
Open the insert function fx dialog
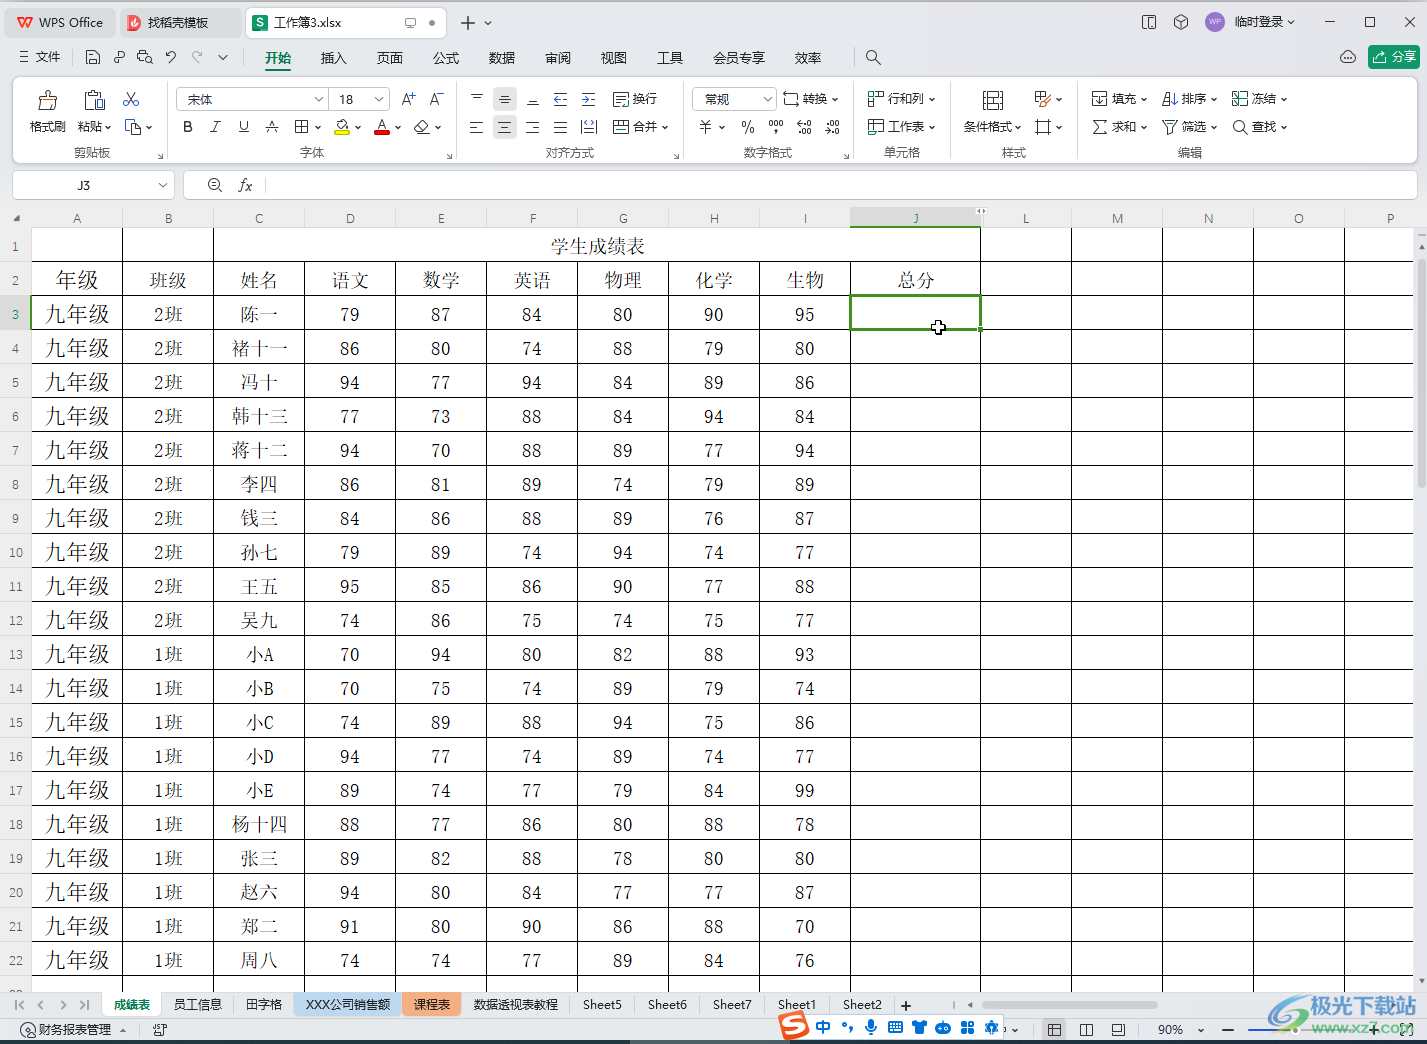point(245,185)
